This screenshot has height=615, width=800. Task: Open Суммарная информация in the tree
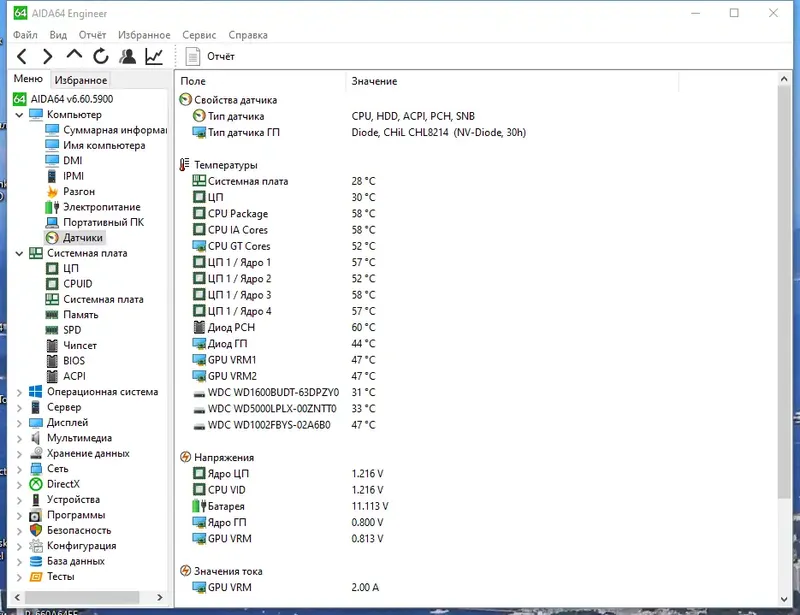pos(106,130)
